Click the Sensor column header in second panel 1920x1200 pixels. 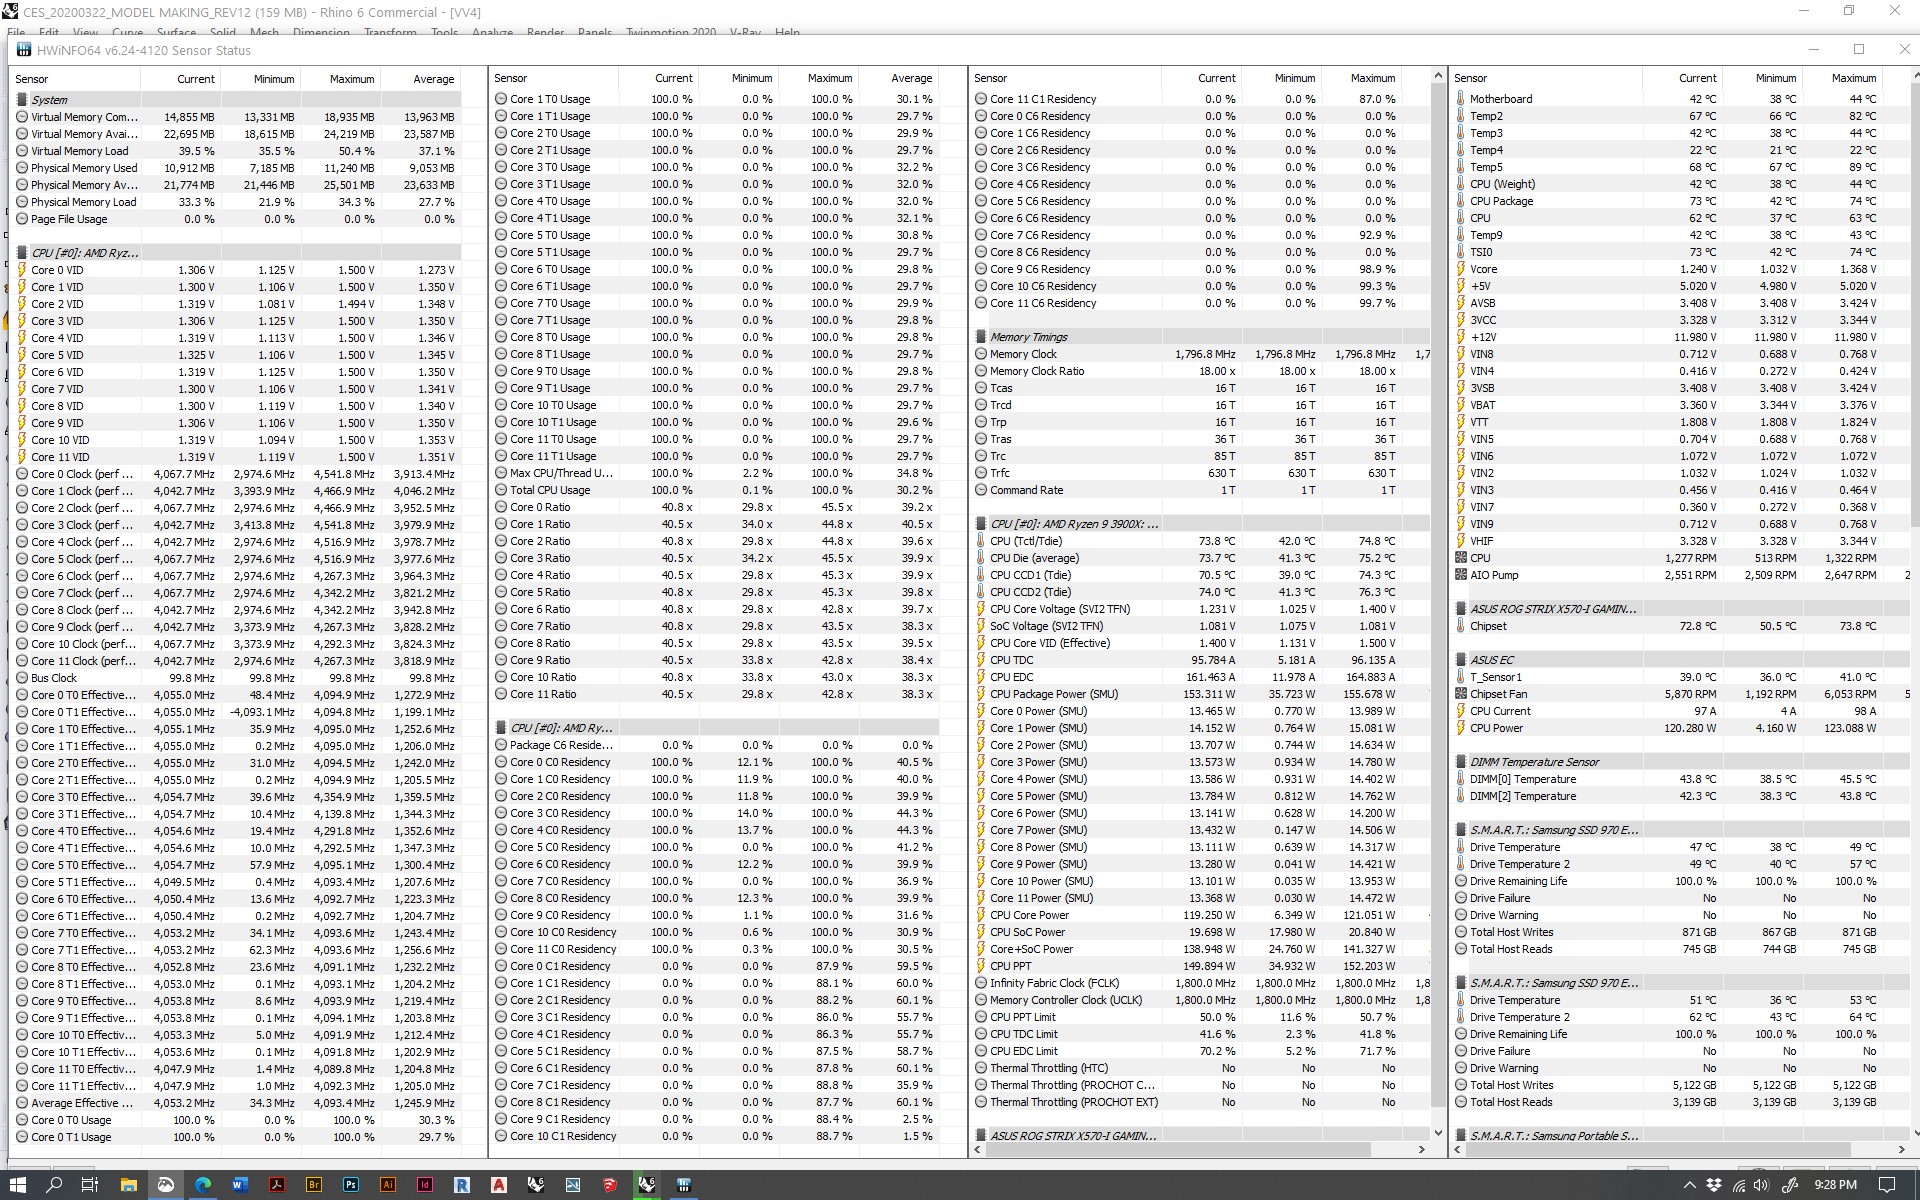pyautogui.click(x=511, y=78)
